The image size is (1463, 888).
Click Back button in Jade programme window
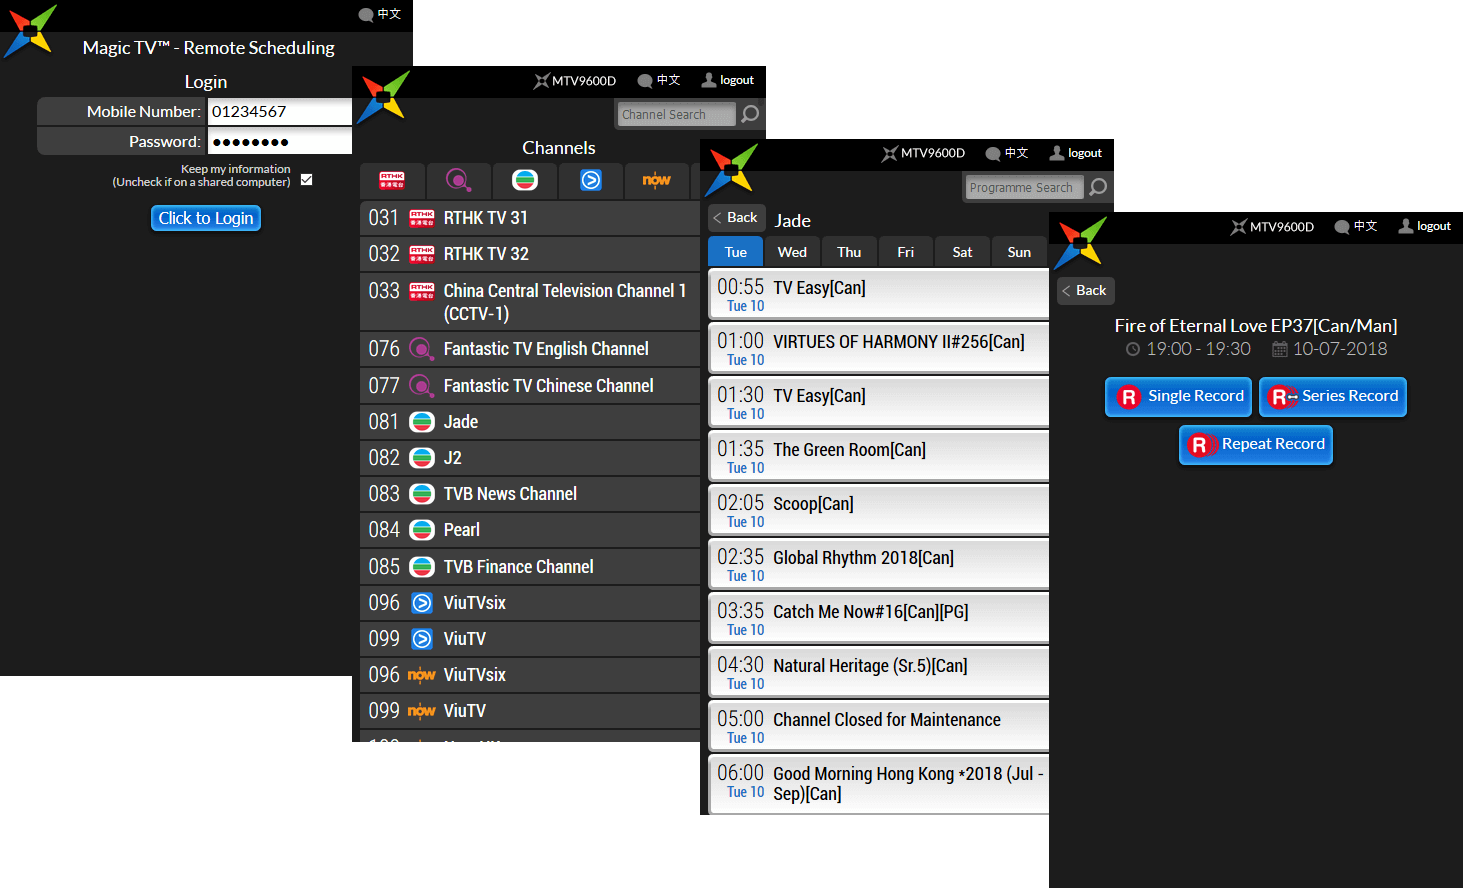(736, 217)
